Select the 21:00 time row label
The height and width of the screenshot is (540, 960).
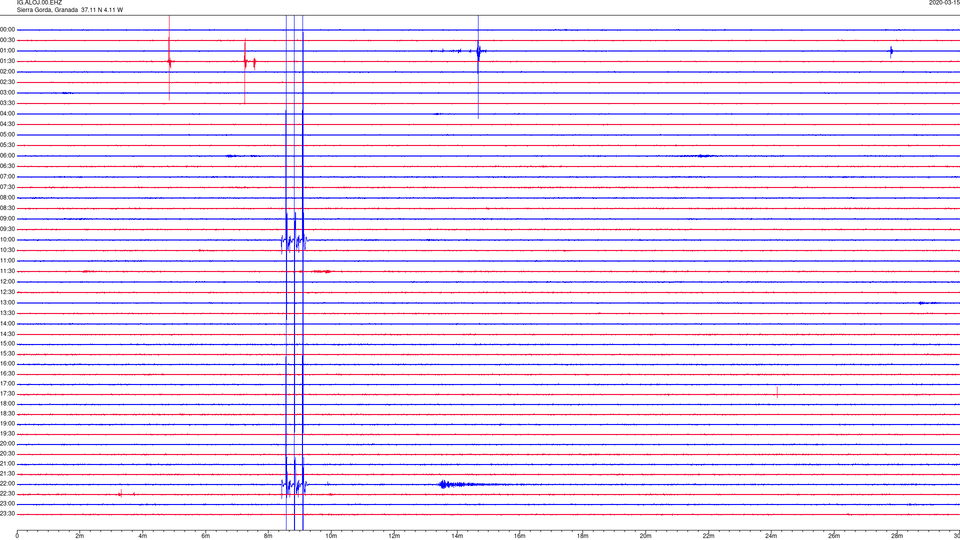pos(8,464)
